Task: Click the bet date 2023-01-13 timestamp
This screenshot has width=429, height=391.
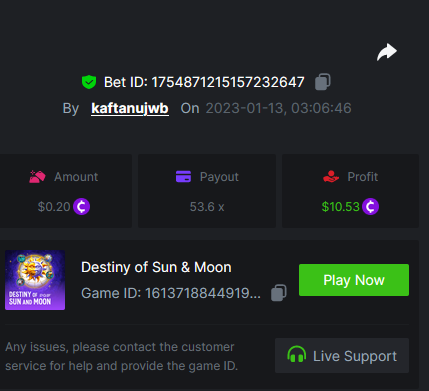Action: pos(278,108)
